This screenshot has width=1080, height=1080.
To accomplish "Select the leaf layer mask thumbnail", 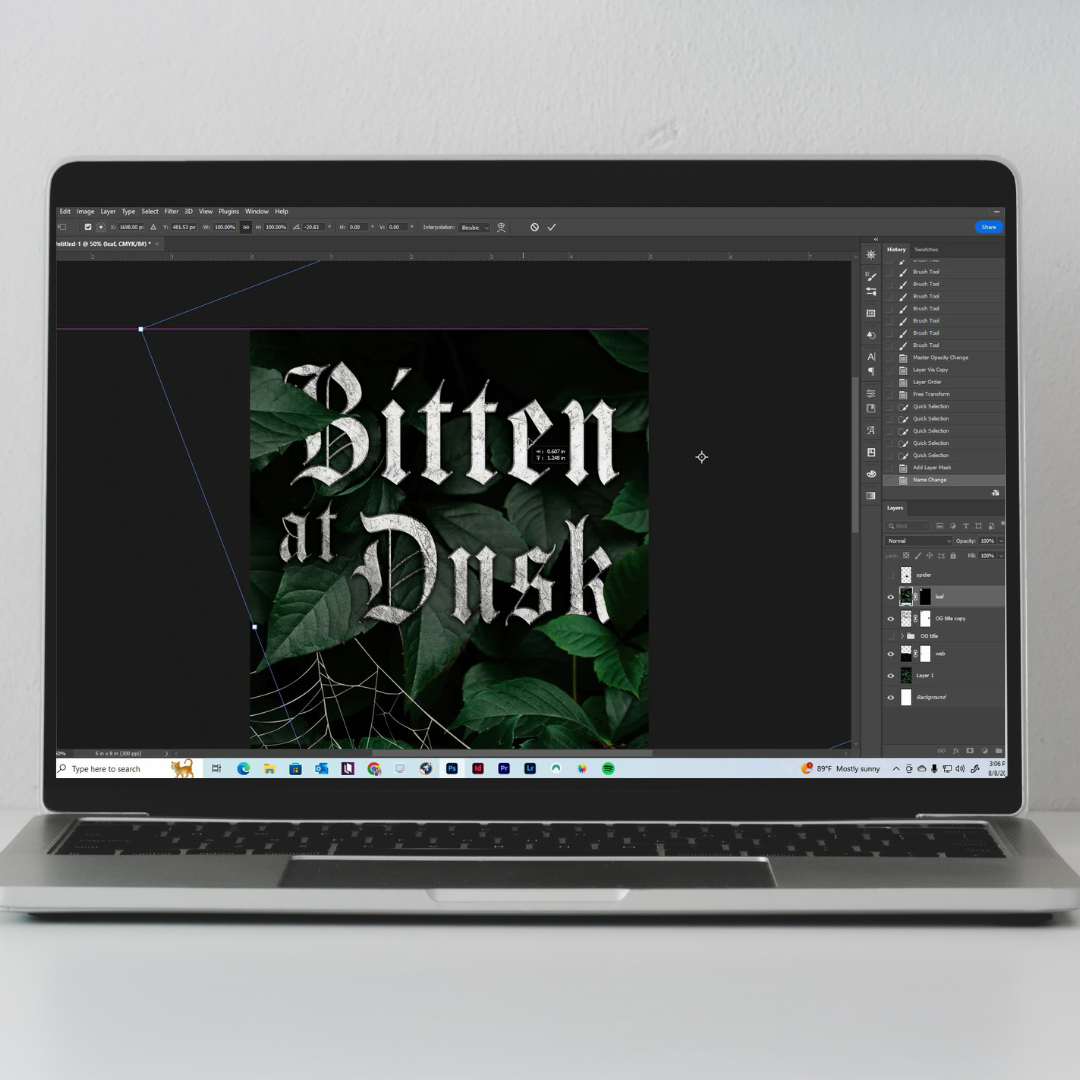I will click(x=925, y=596).
